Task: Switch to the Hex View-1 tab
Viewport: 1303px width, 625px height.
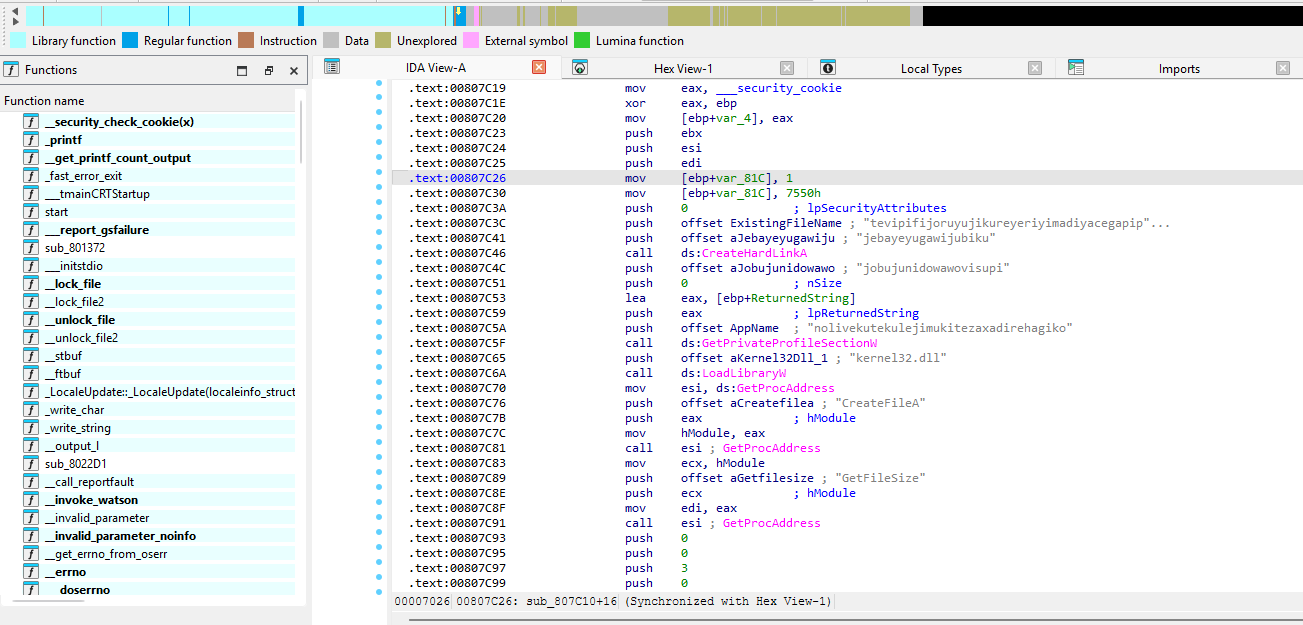Action: (x=682, y=68)
